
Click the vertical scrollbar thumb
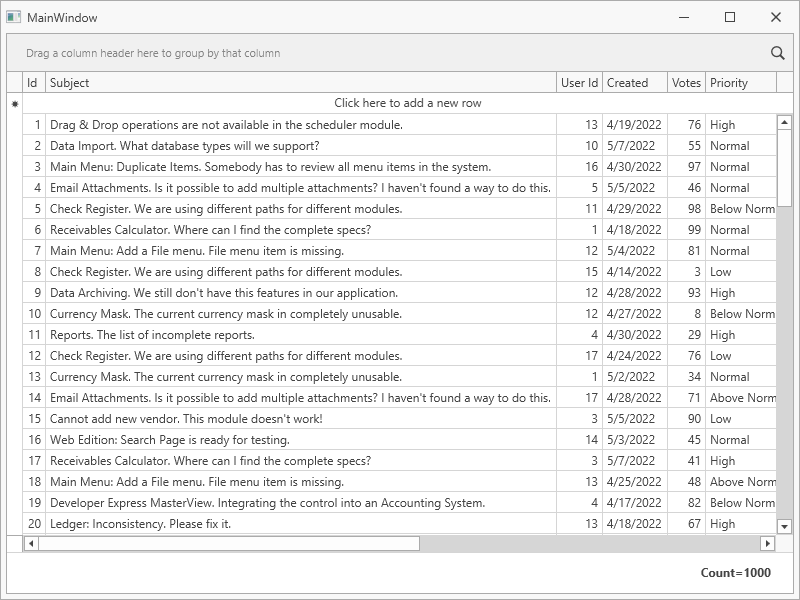(784, 168)
